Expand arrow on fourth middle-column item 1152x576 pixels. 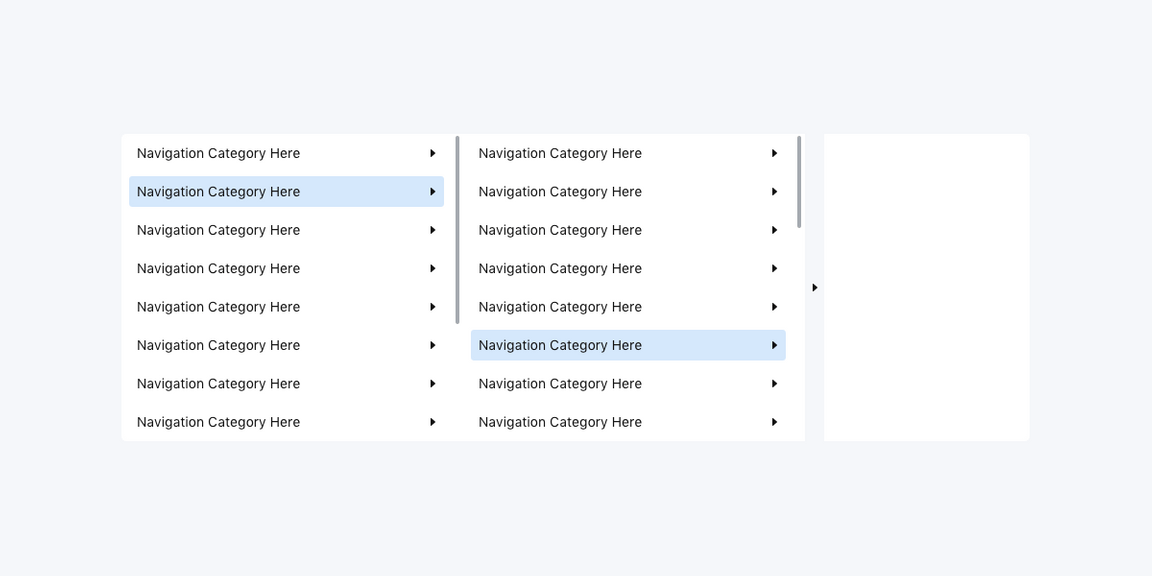pyautogui.click(x=774, y=269)
